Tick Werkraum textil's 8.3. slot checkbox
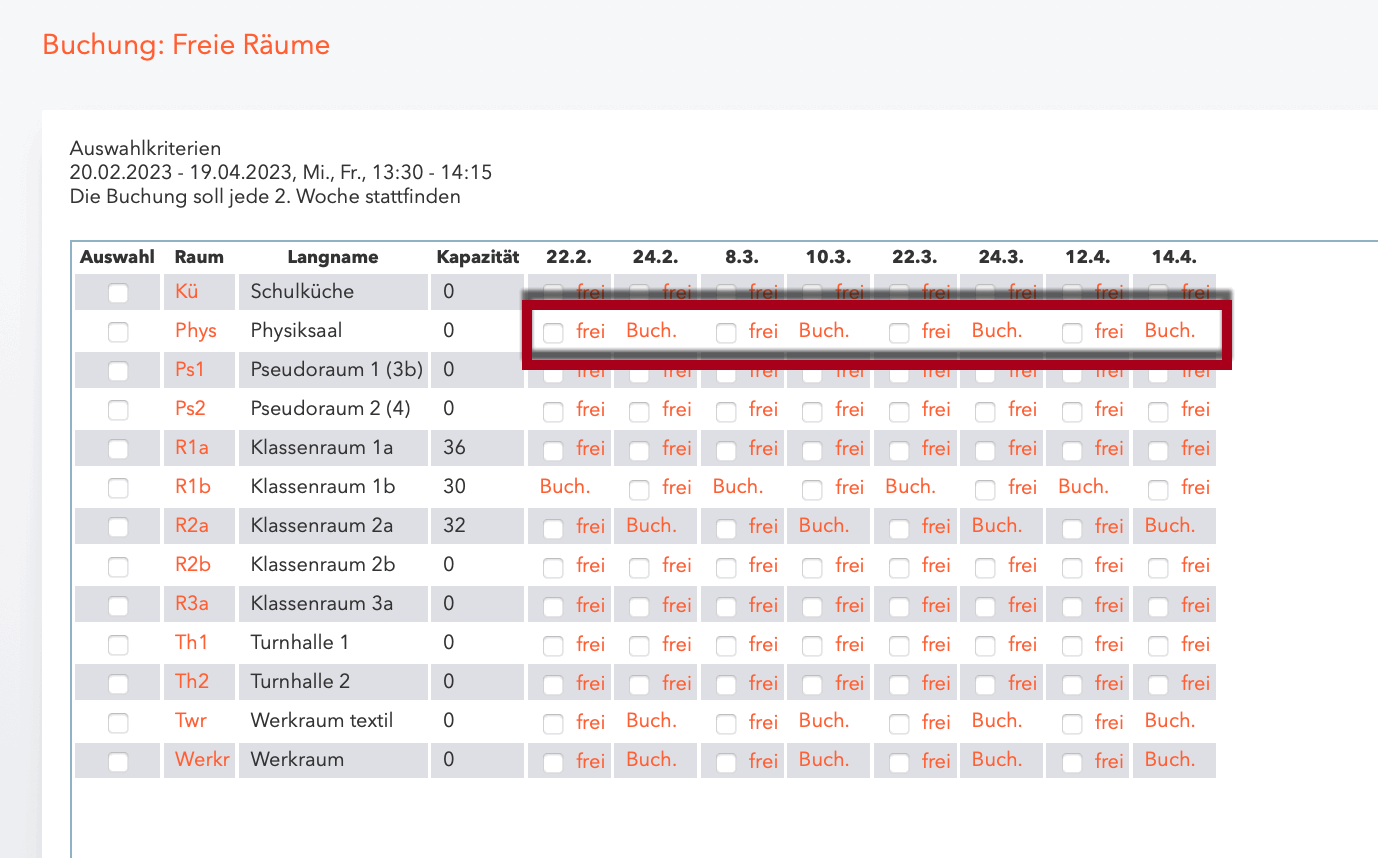Image resolution: width=1378 pixels, height=858 pixels. [726, 723]
